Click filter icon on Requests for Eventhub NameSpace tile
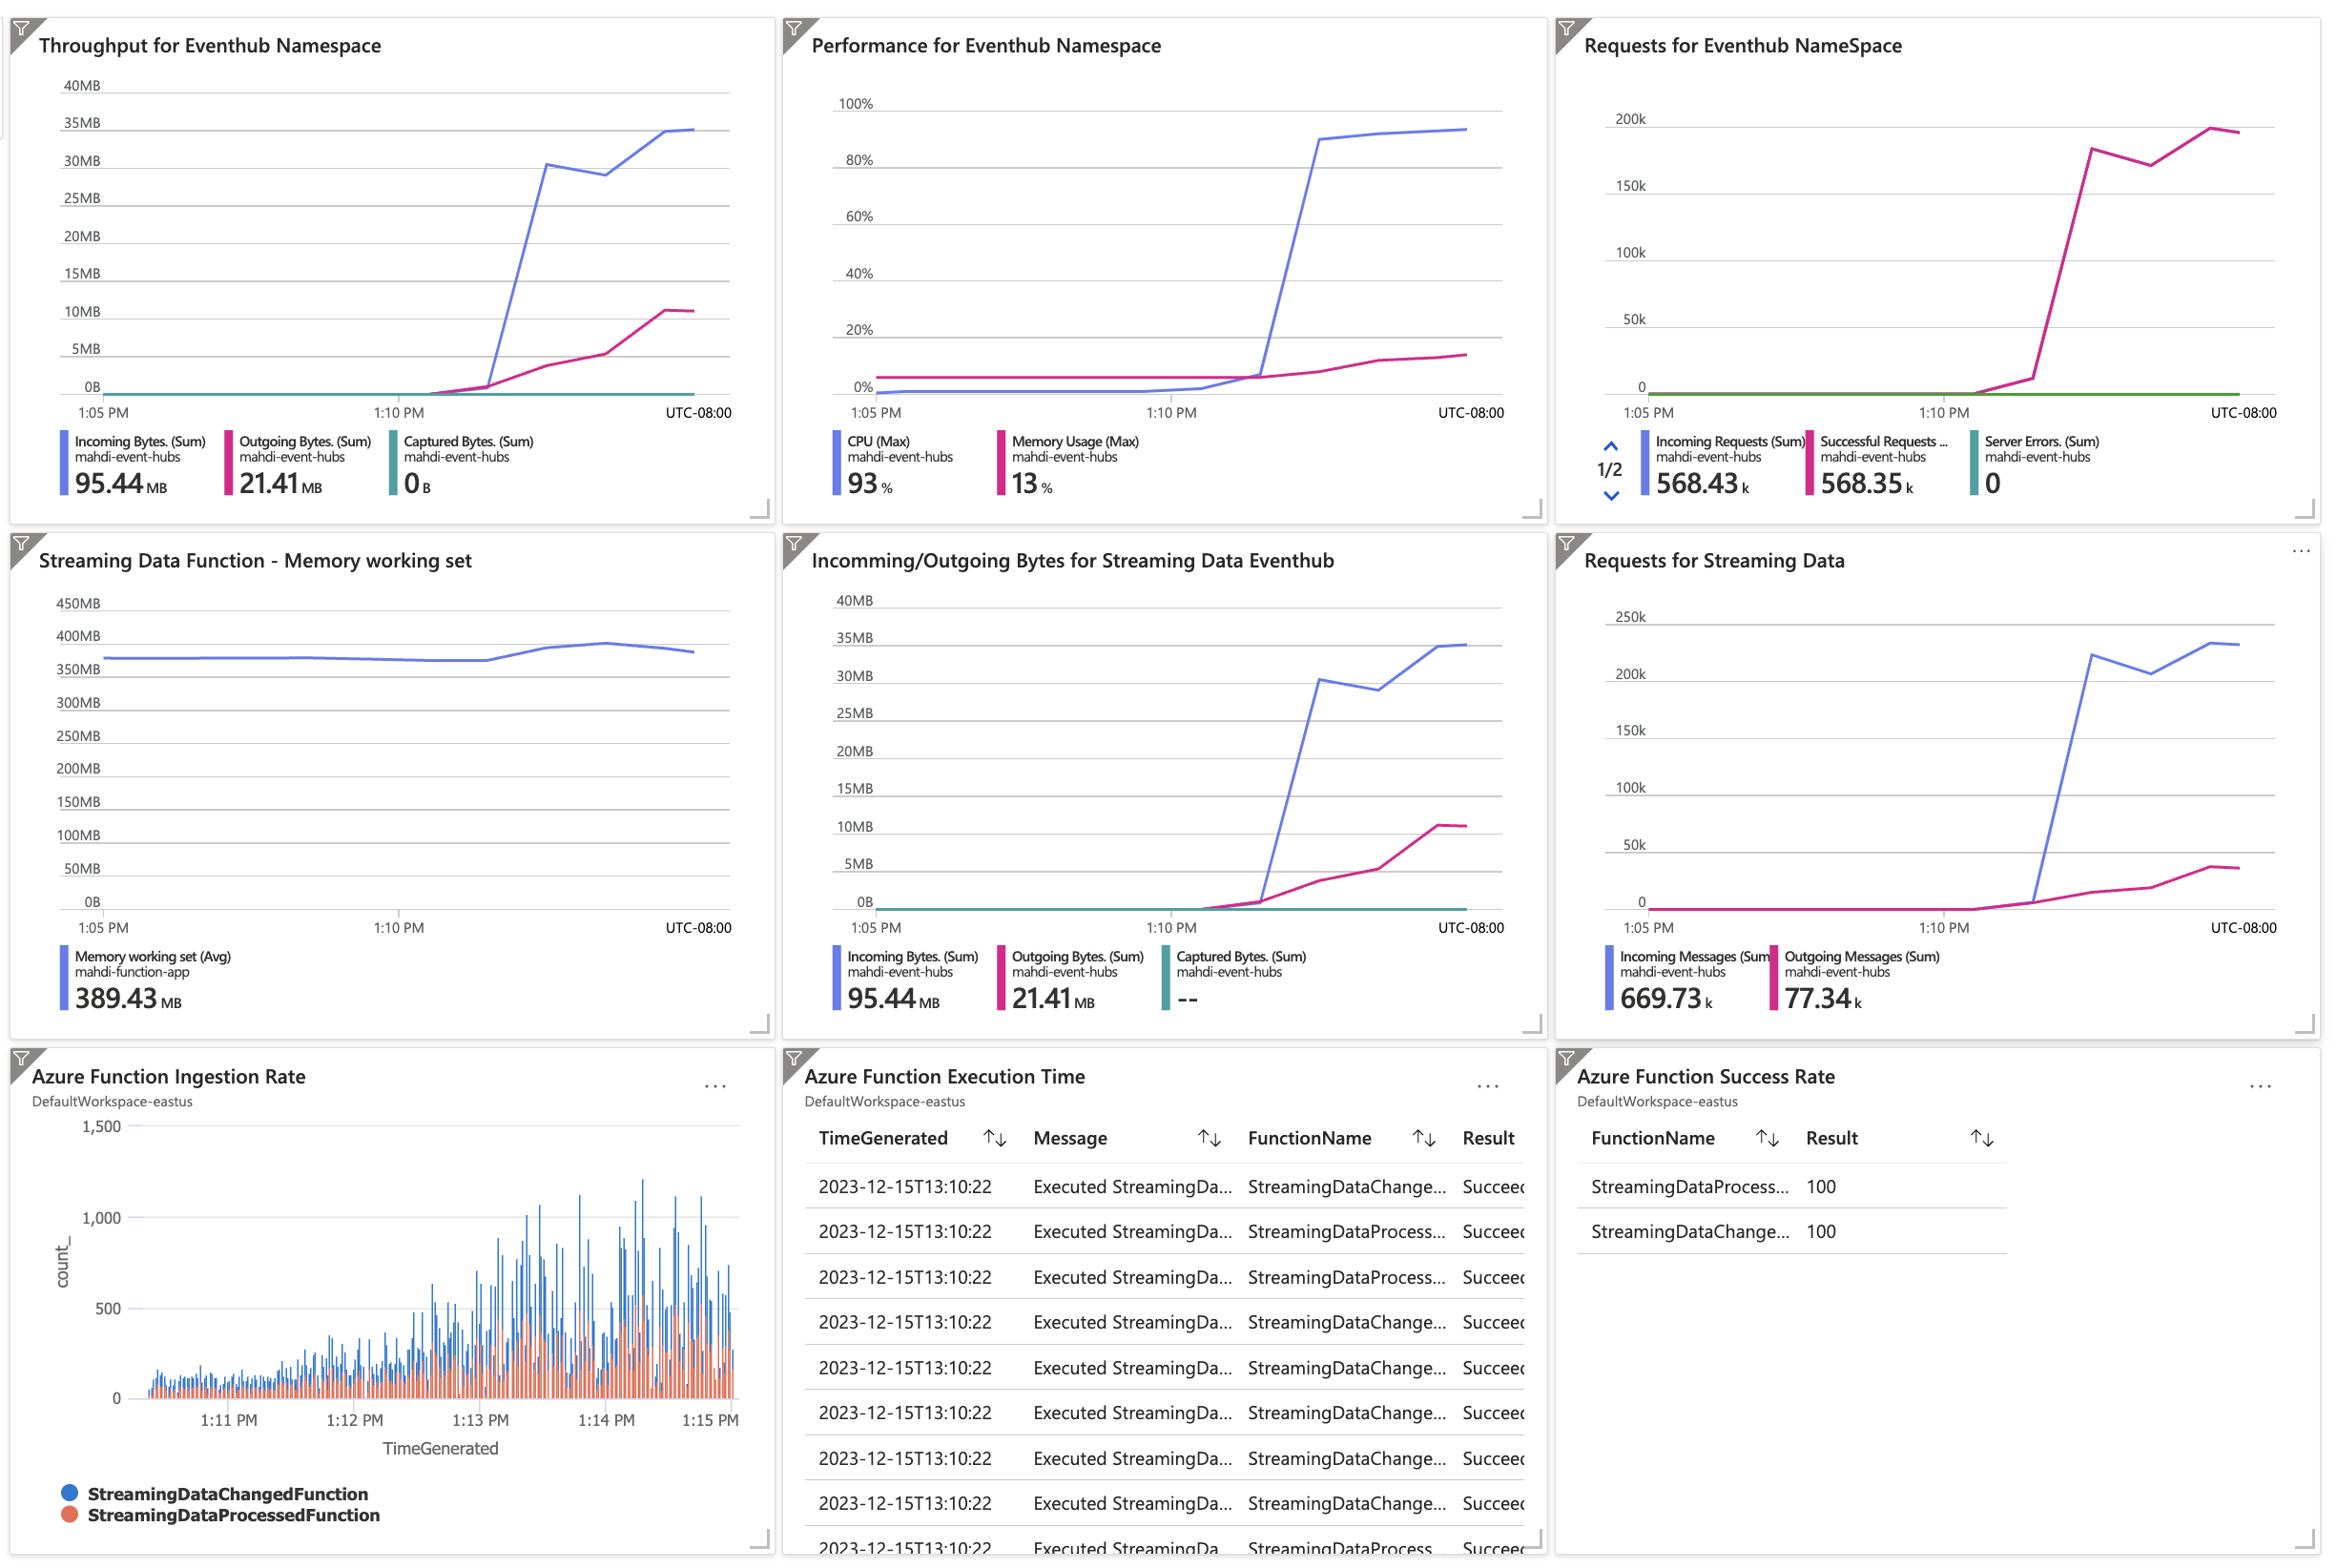This screenshot has height=1568, width=2337. 1567,29
